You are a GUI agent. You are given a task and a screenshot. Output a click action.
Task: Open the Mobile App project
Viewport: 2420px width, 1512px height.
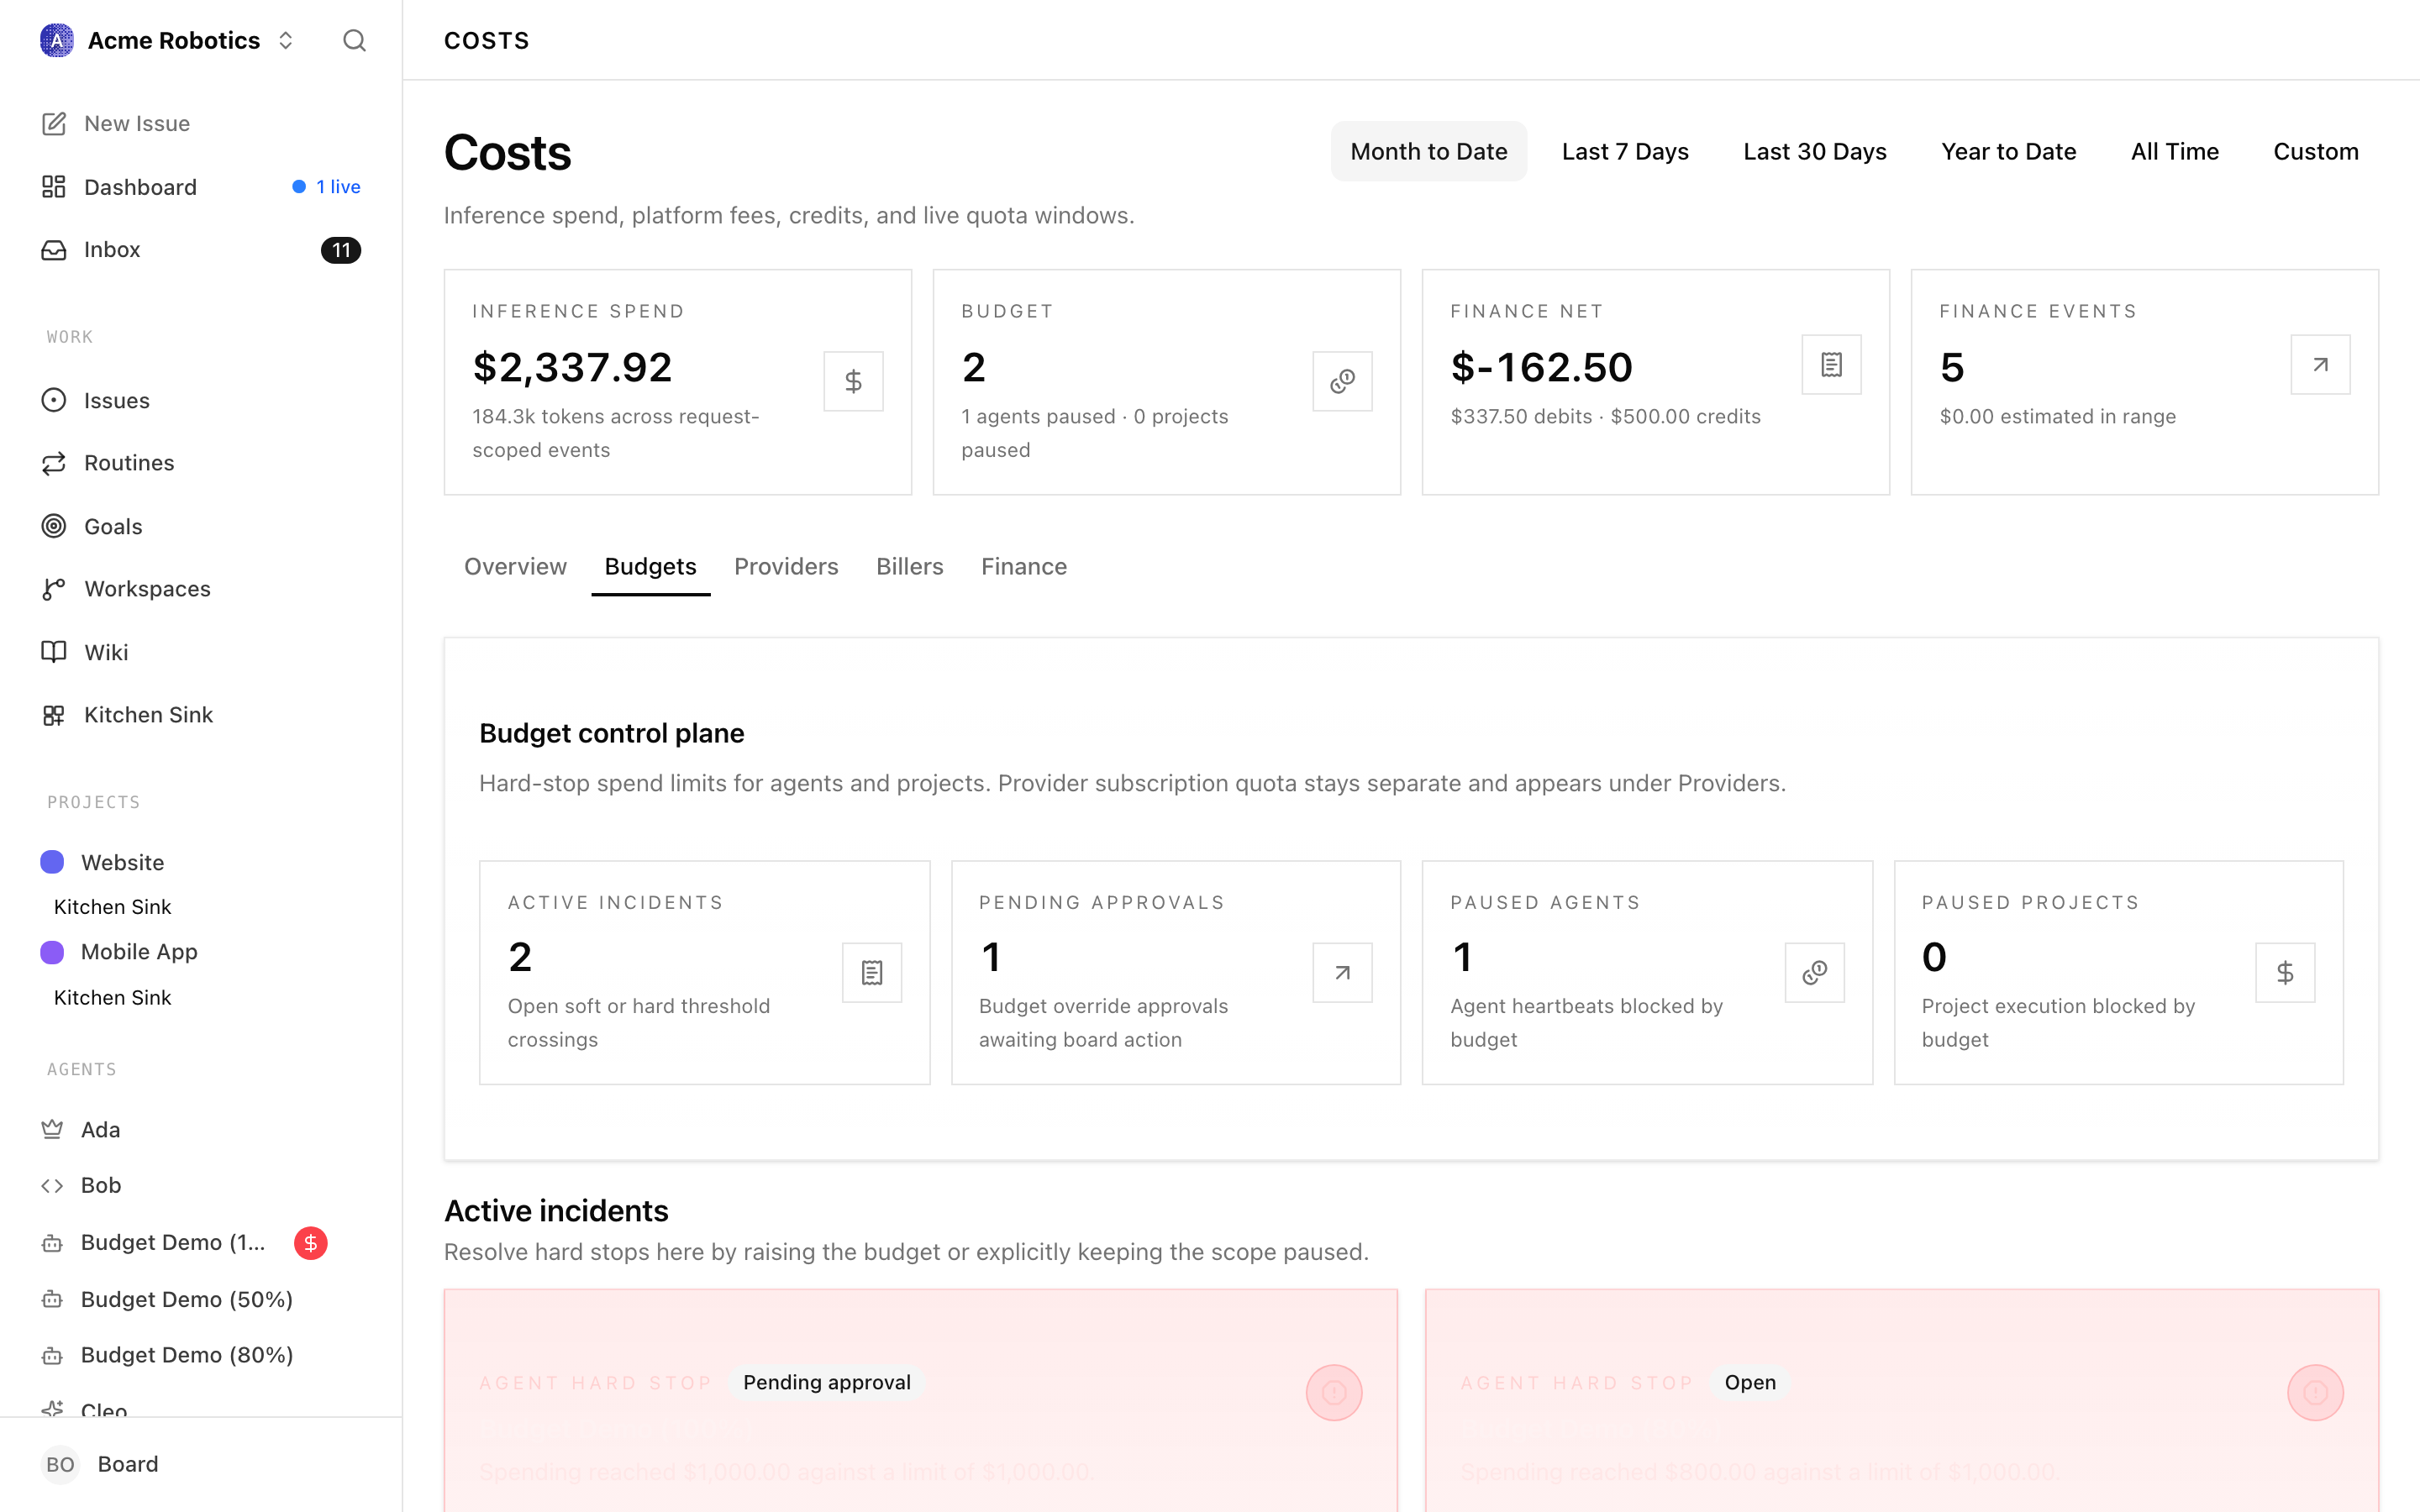pos(201,952)
